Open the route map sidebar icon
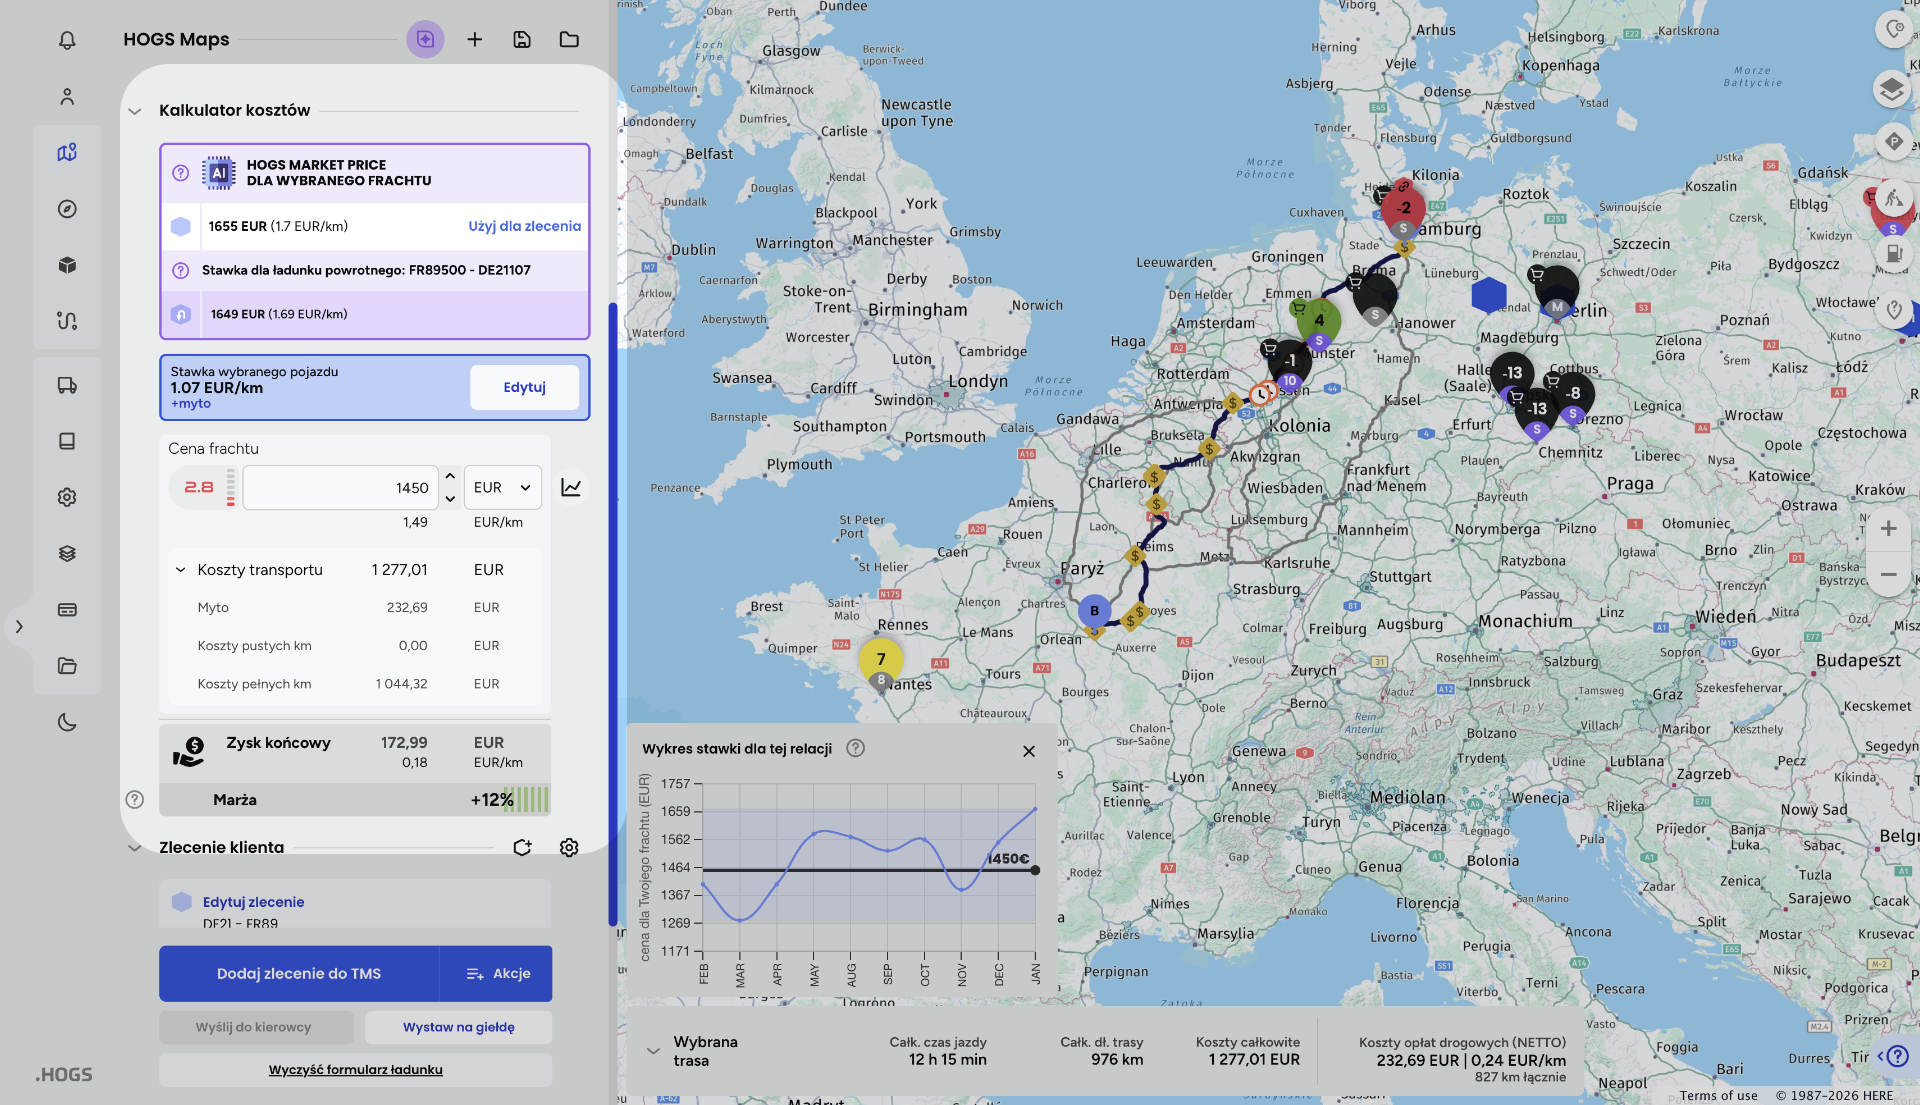This screenshot has height=1105, width=1920. coord(67,153)
